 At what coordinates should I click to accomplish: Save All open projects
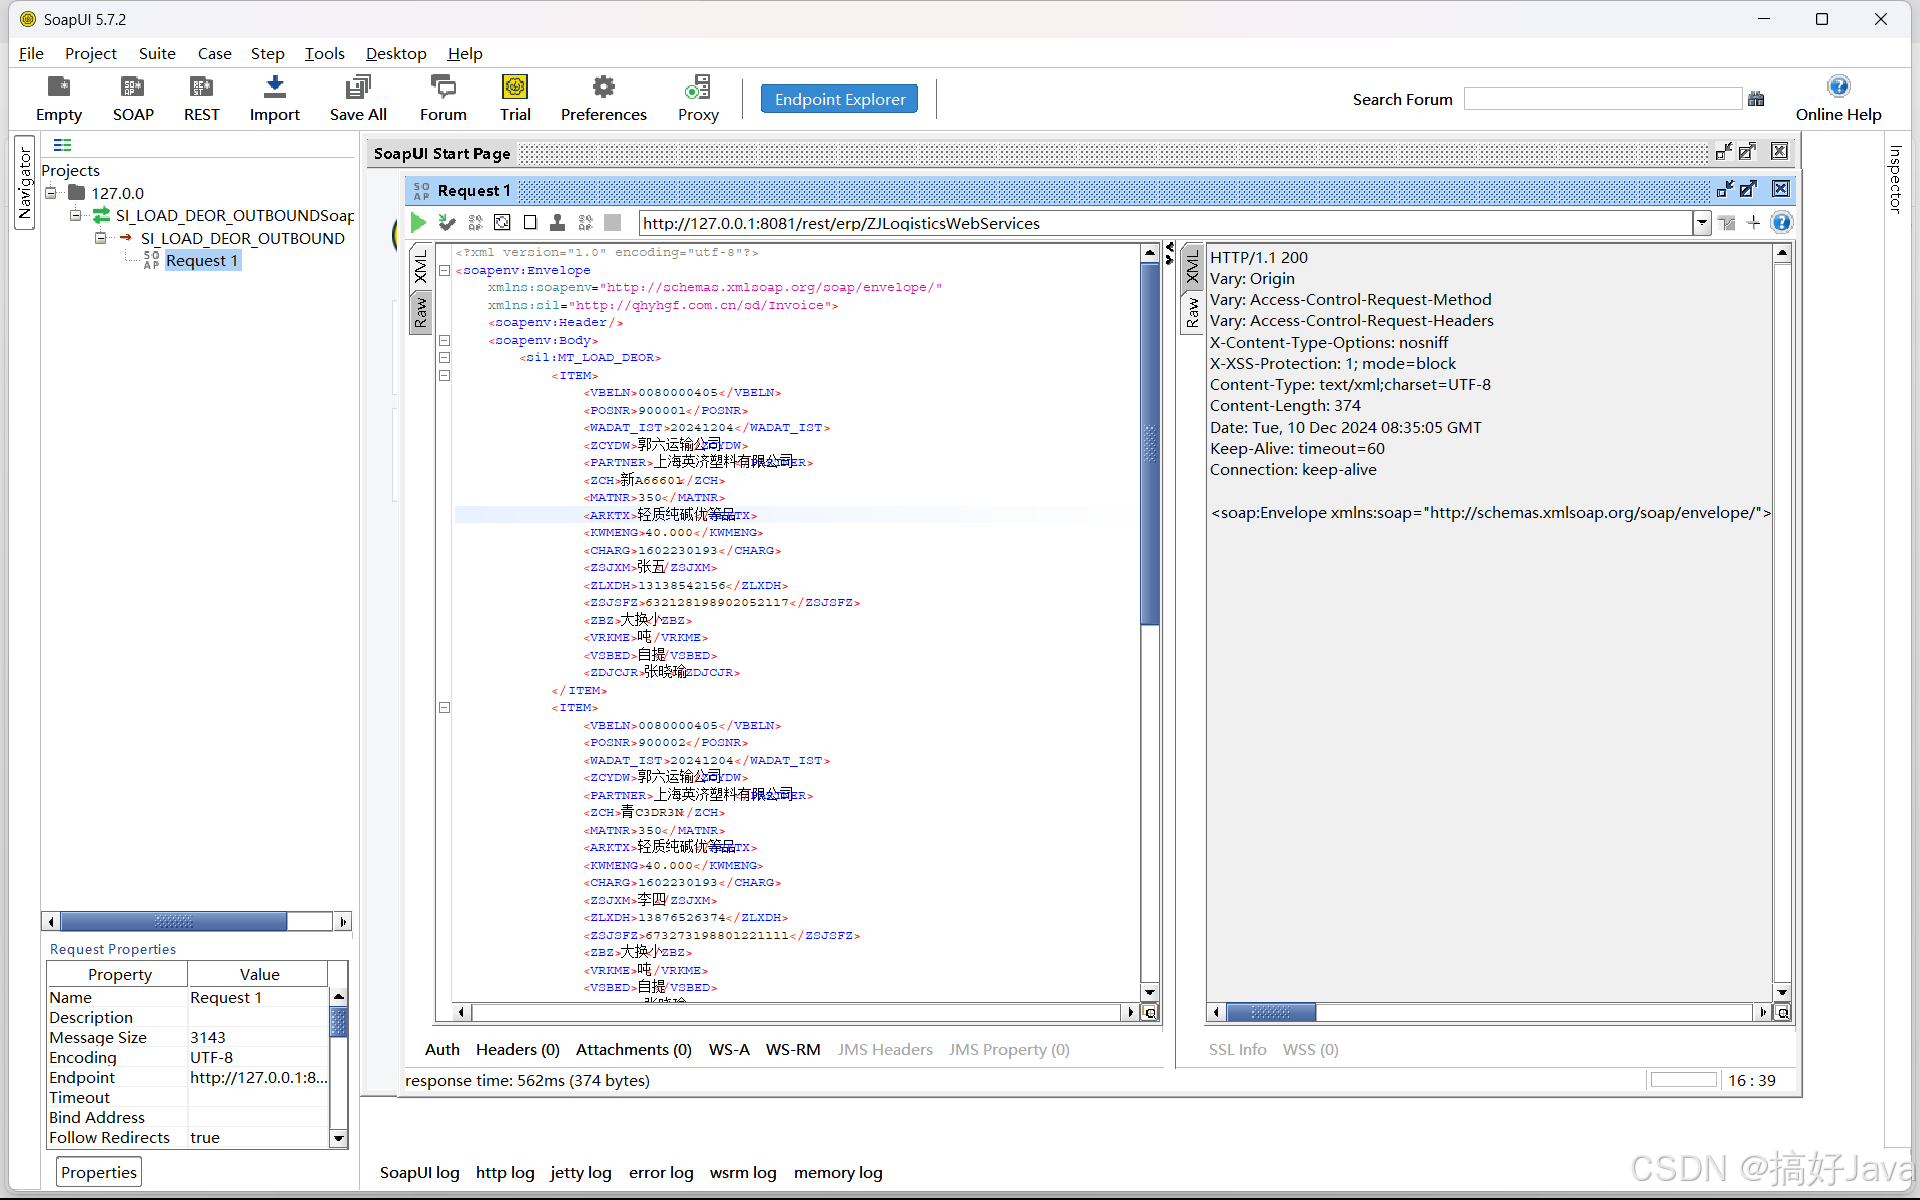point(357,97)
